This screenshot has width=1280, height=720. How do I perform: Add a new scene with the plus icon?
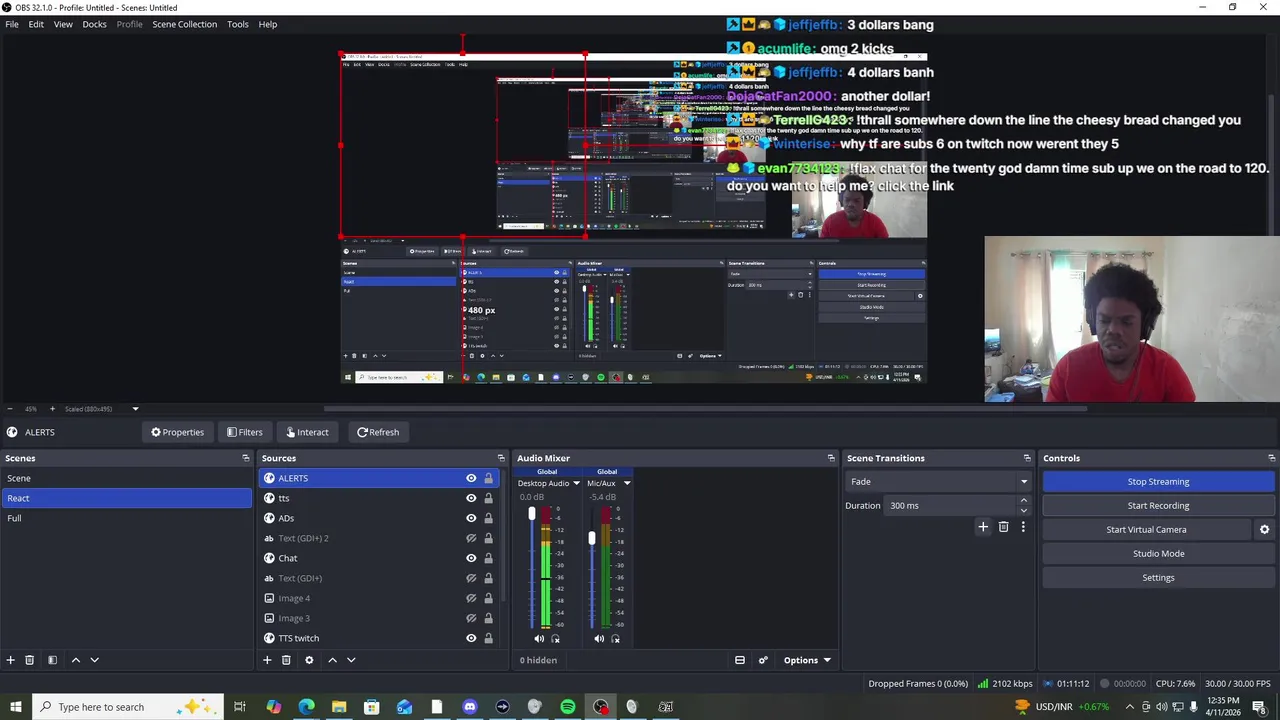11,660
